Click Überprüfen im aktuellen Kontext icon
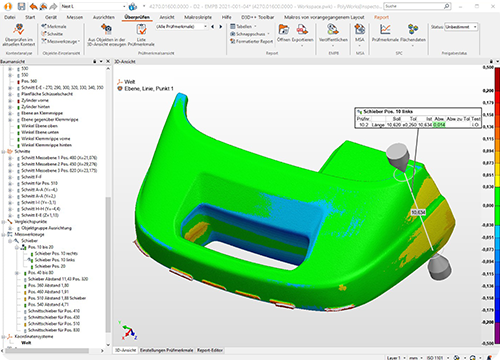This screenshot has width=500, height=360. pyautogui.click(x=19, y=30)
